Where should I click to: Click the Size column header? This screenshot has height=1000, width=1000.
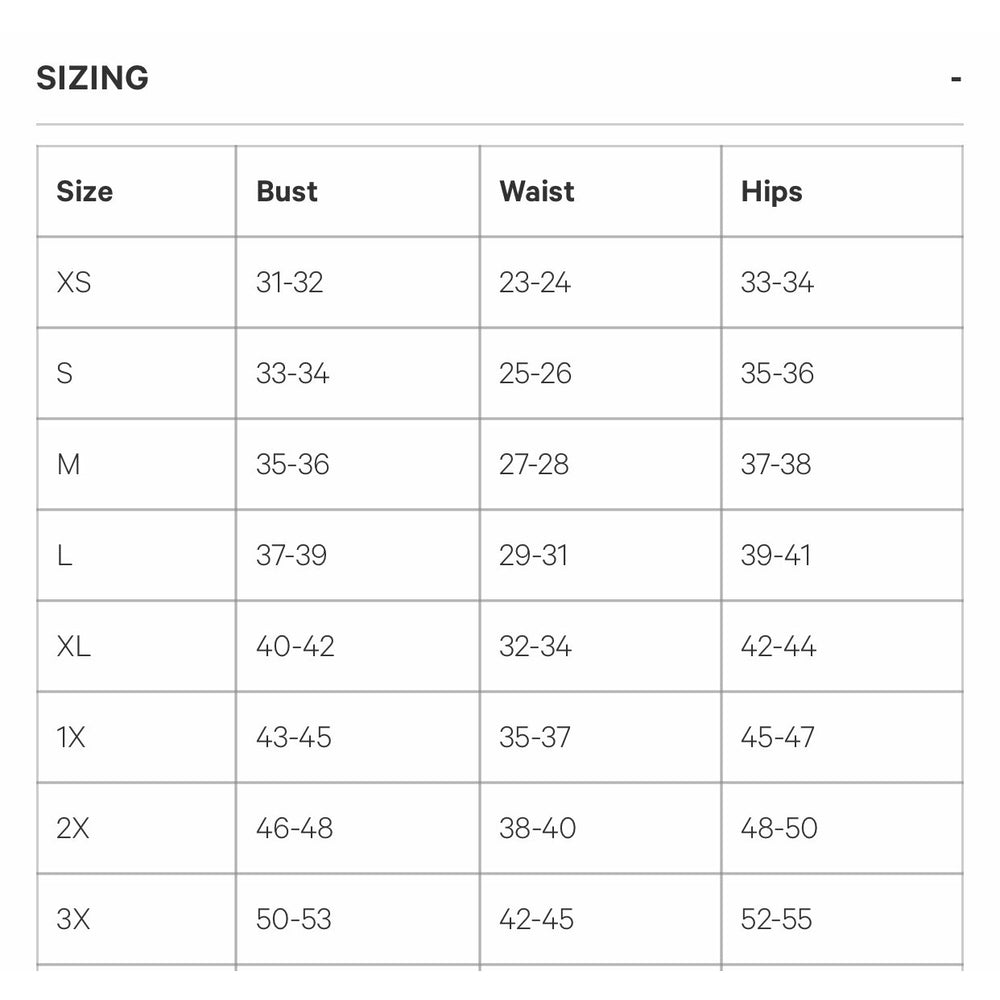pyautogui.click(x=85, y=191)
